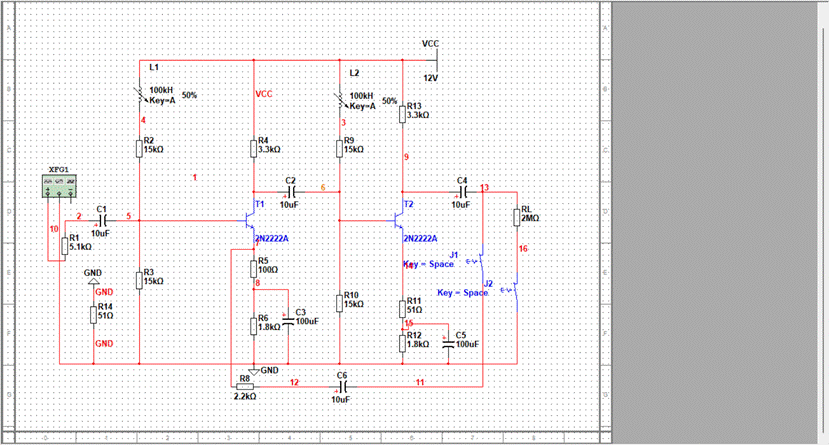Click orange net label 6
Screen dimensions: 829x445
(323, 188)
